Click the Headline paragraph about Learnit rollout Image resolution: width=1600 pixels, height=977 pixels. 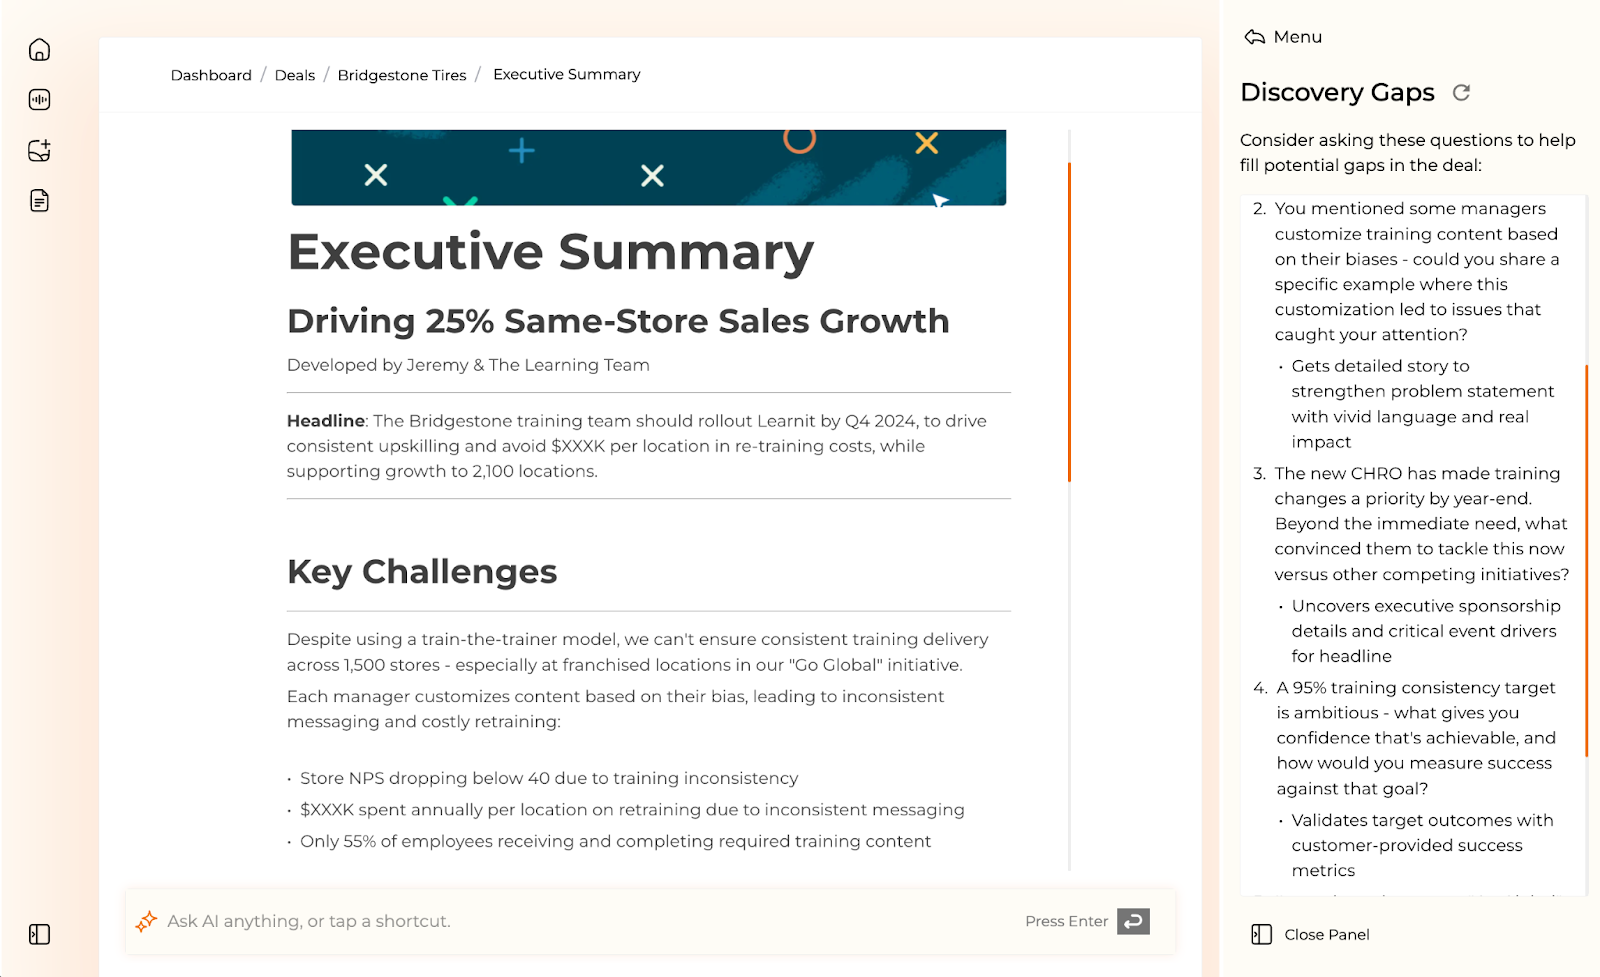[637, 446]
